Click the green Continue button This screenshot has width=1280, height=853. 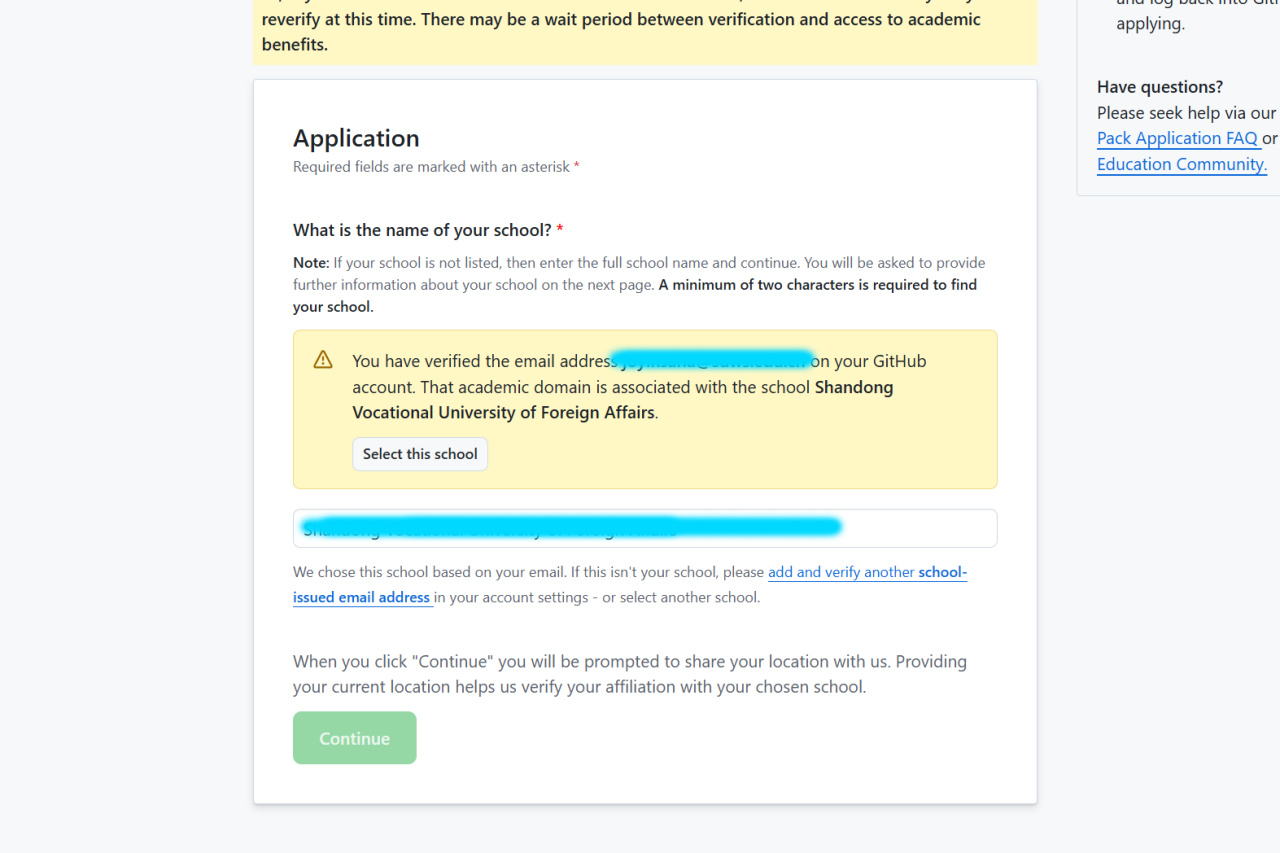354,738
